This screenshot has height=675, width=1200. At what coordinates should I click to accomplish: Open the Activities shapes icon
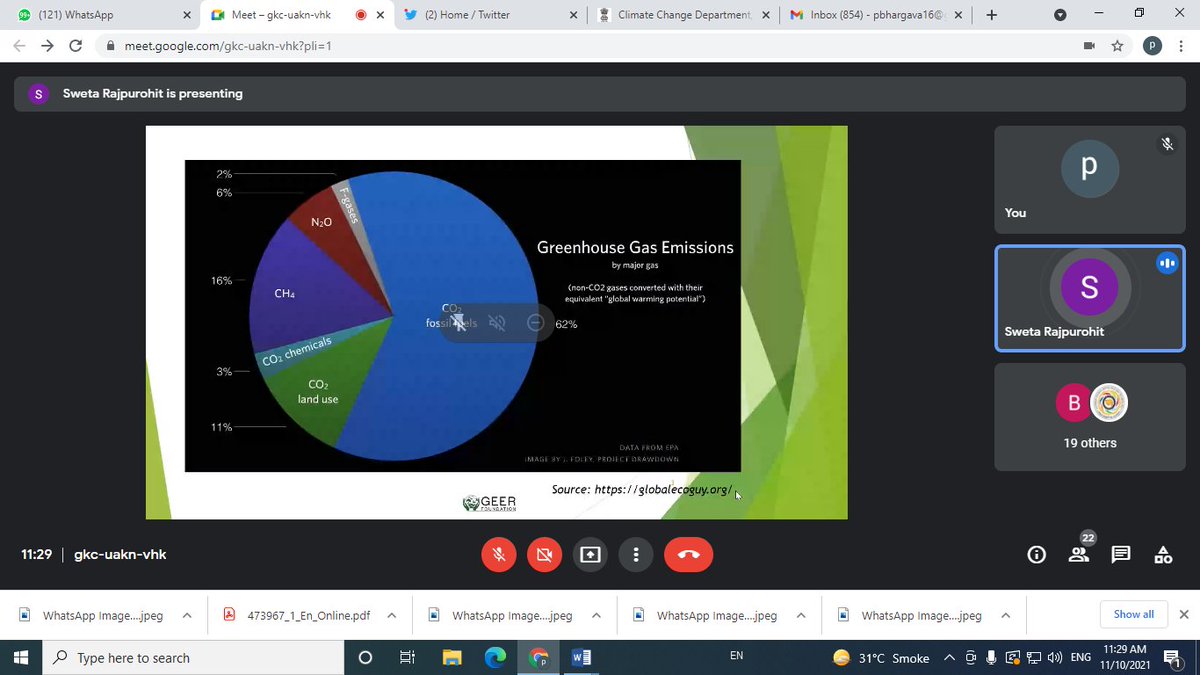[1163, 554]
